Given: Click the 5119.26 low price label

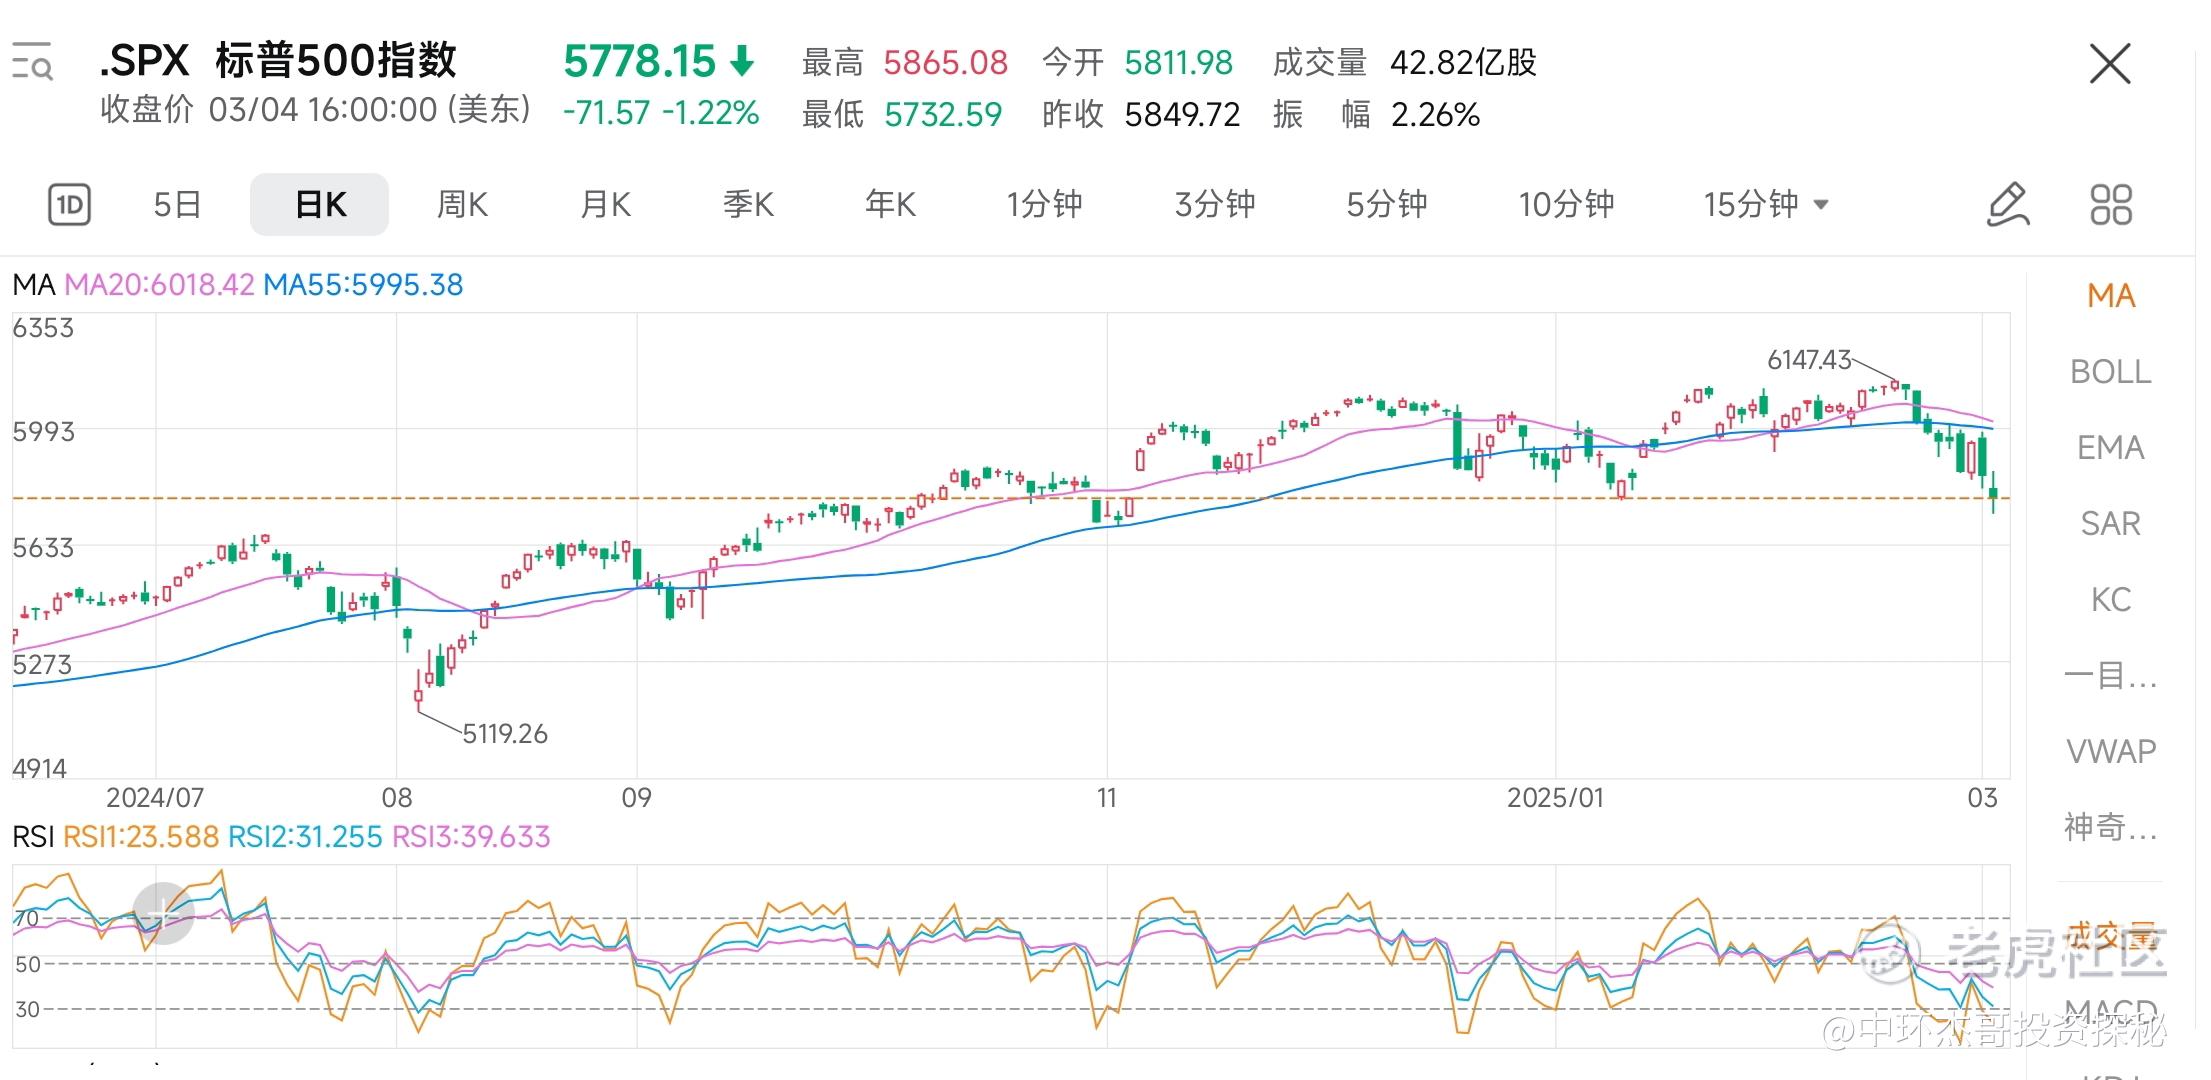Looking at the screenshot, I should pyautogui.click(x=505, y=734).
